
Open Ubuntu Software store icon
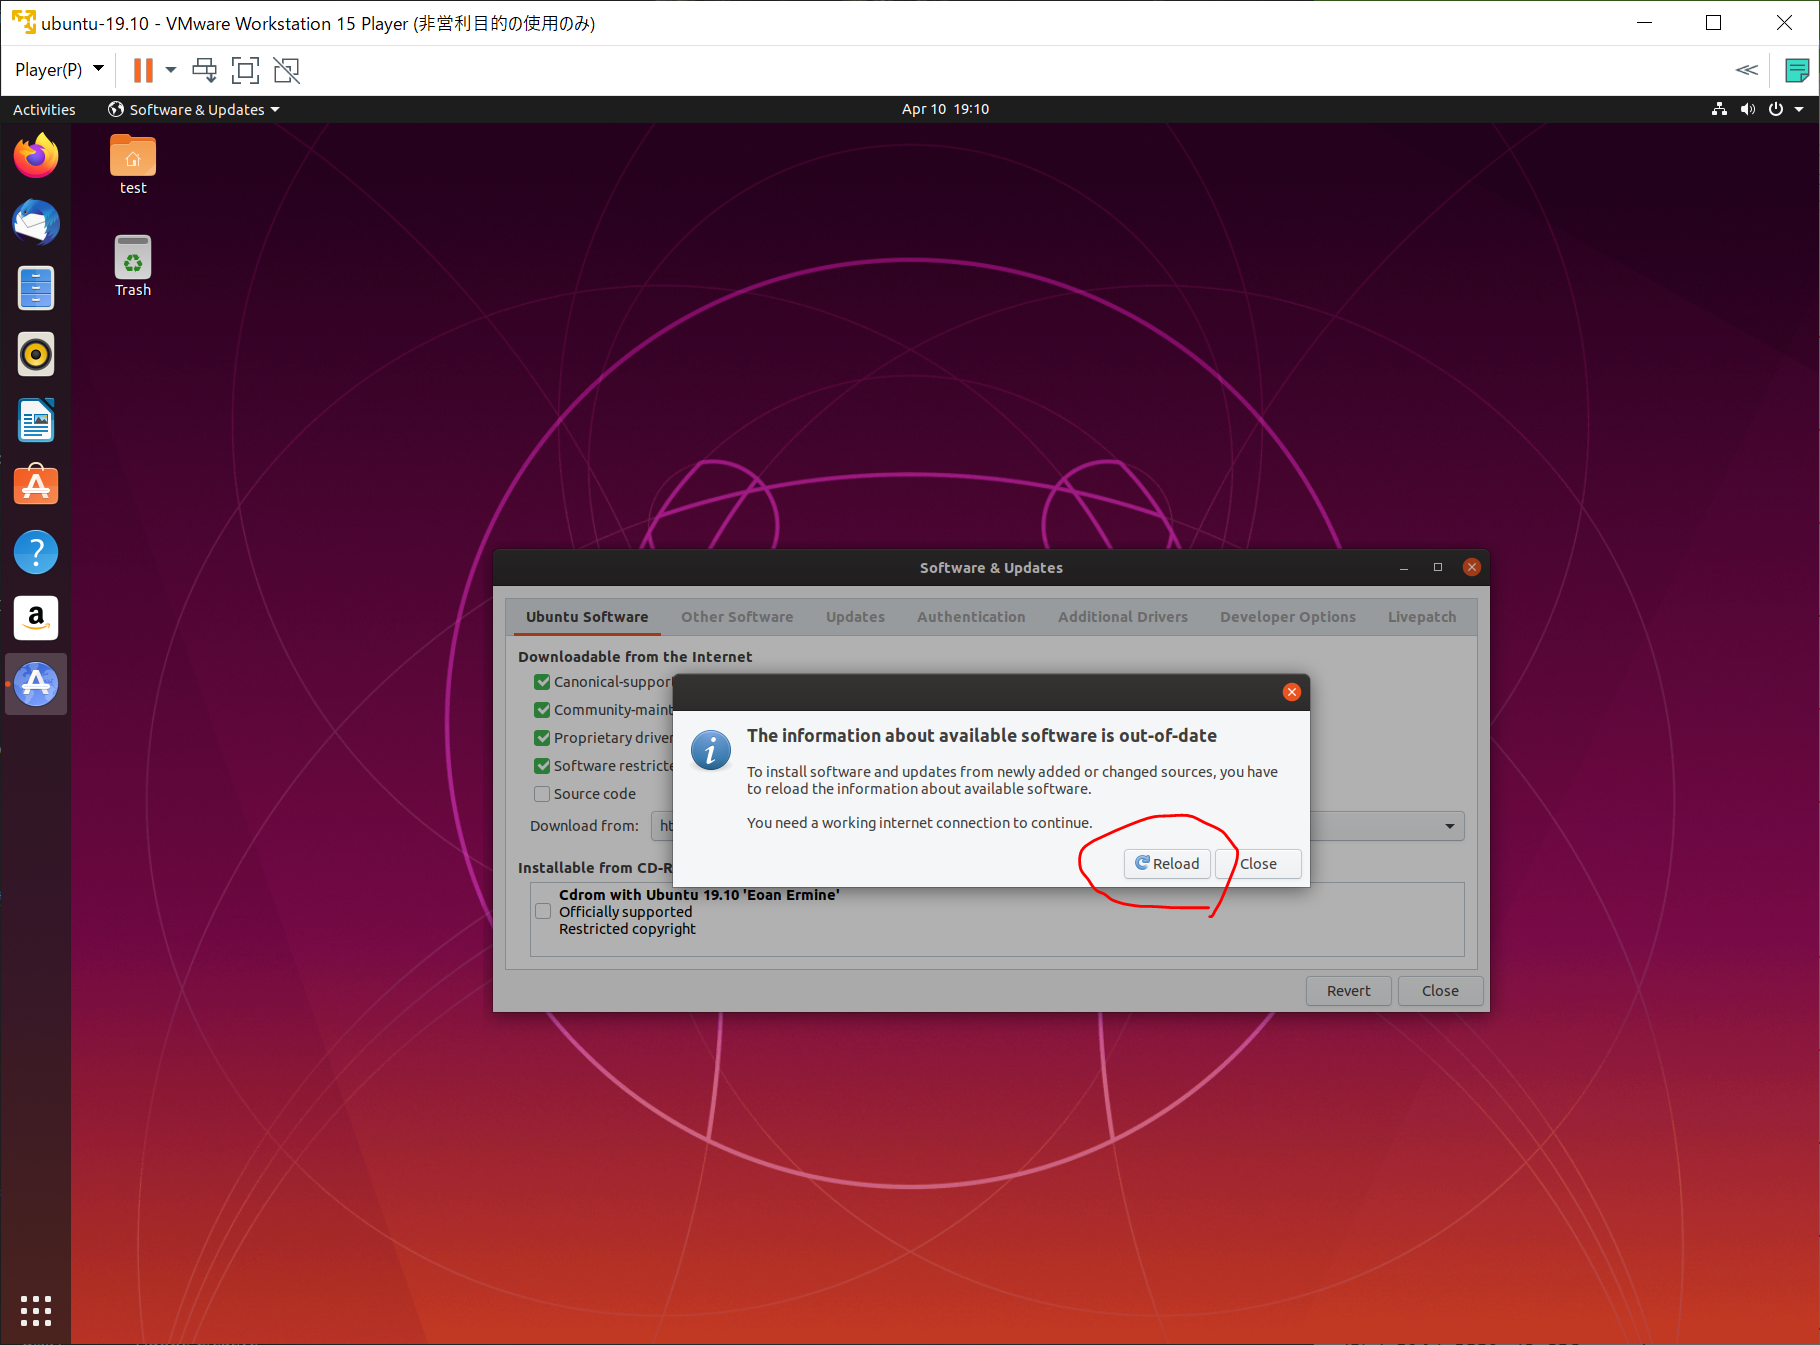coord(36,486)
